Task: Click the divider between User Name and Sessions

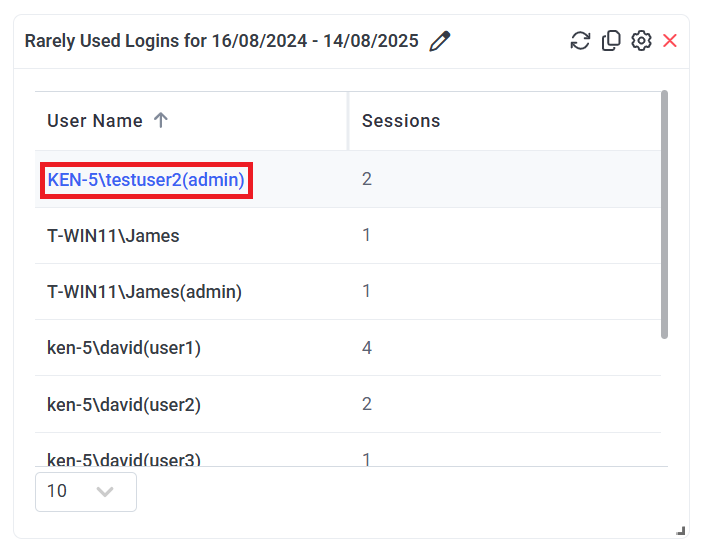Action: click(348, 121)
